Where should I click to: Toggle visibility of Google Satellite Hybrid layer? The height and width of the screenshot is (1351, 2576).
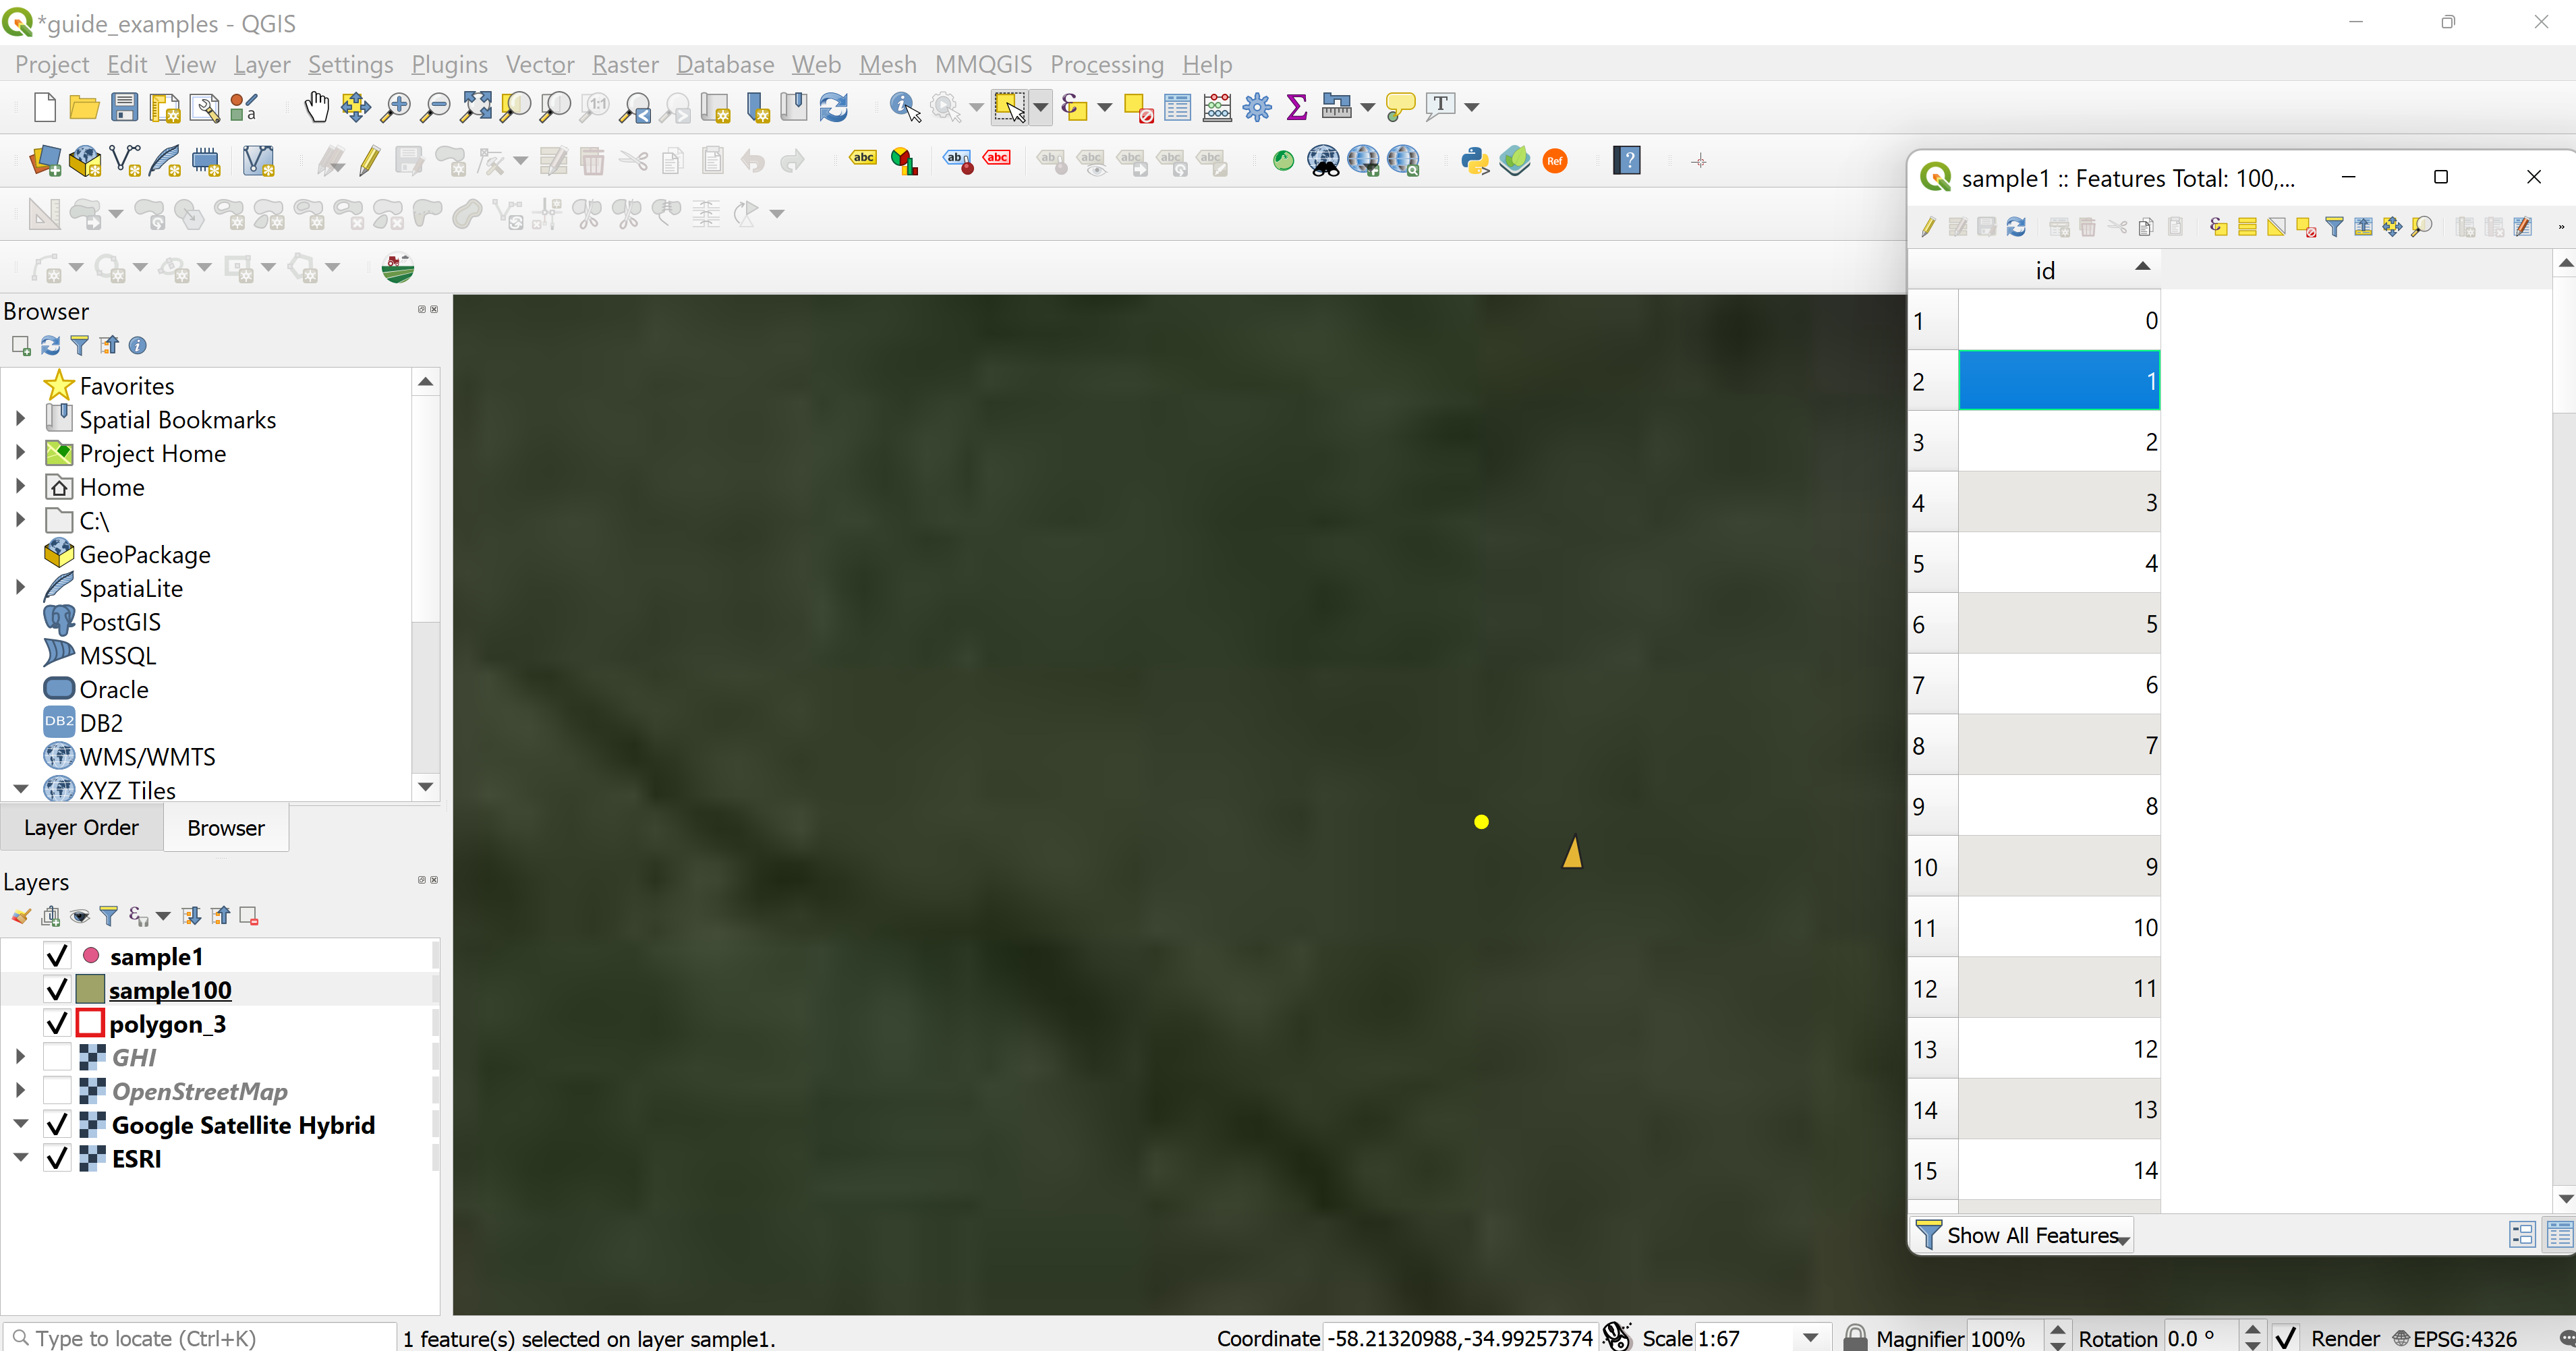[x=58, y=1124]
